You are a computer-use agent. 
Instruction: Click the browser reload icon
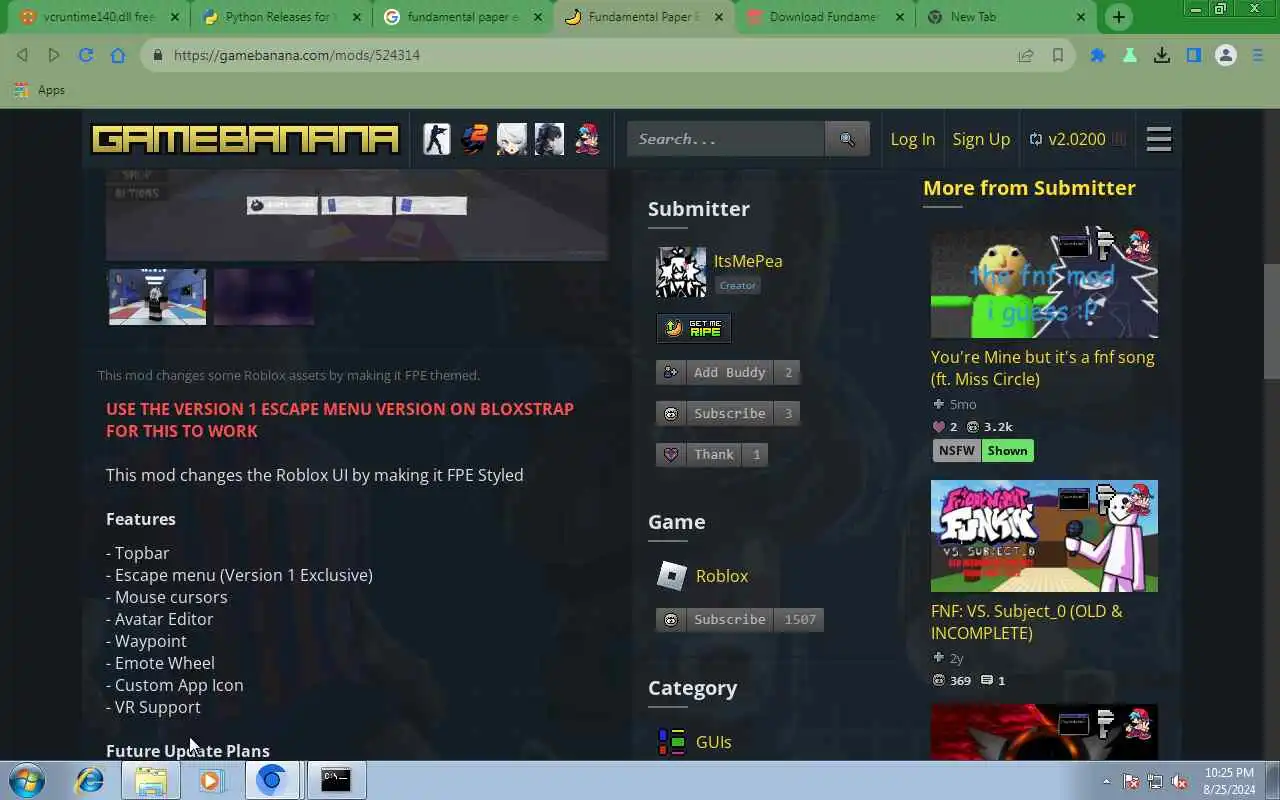[86, 55]
